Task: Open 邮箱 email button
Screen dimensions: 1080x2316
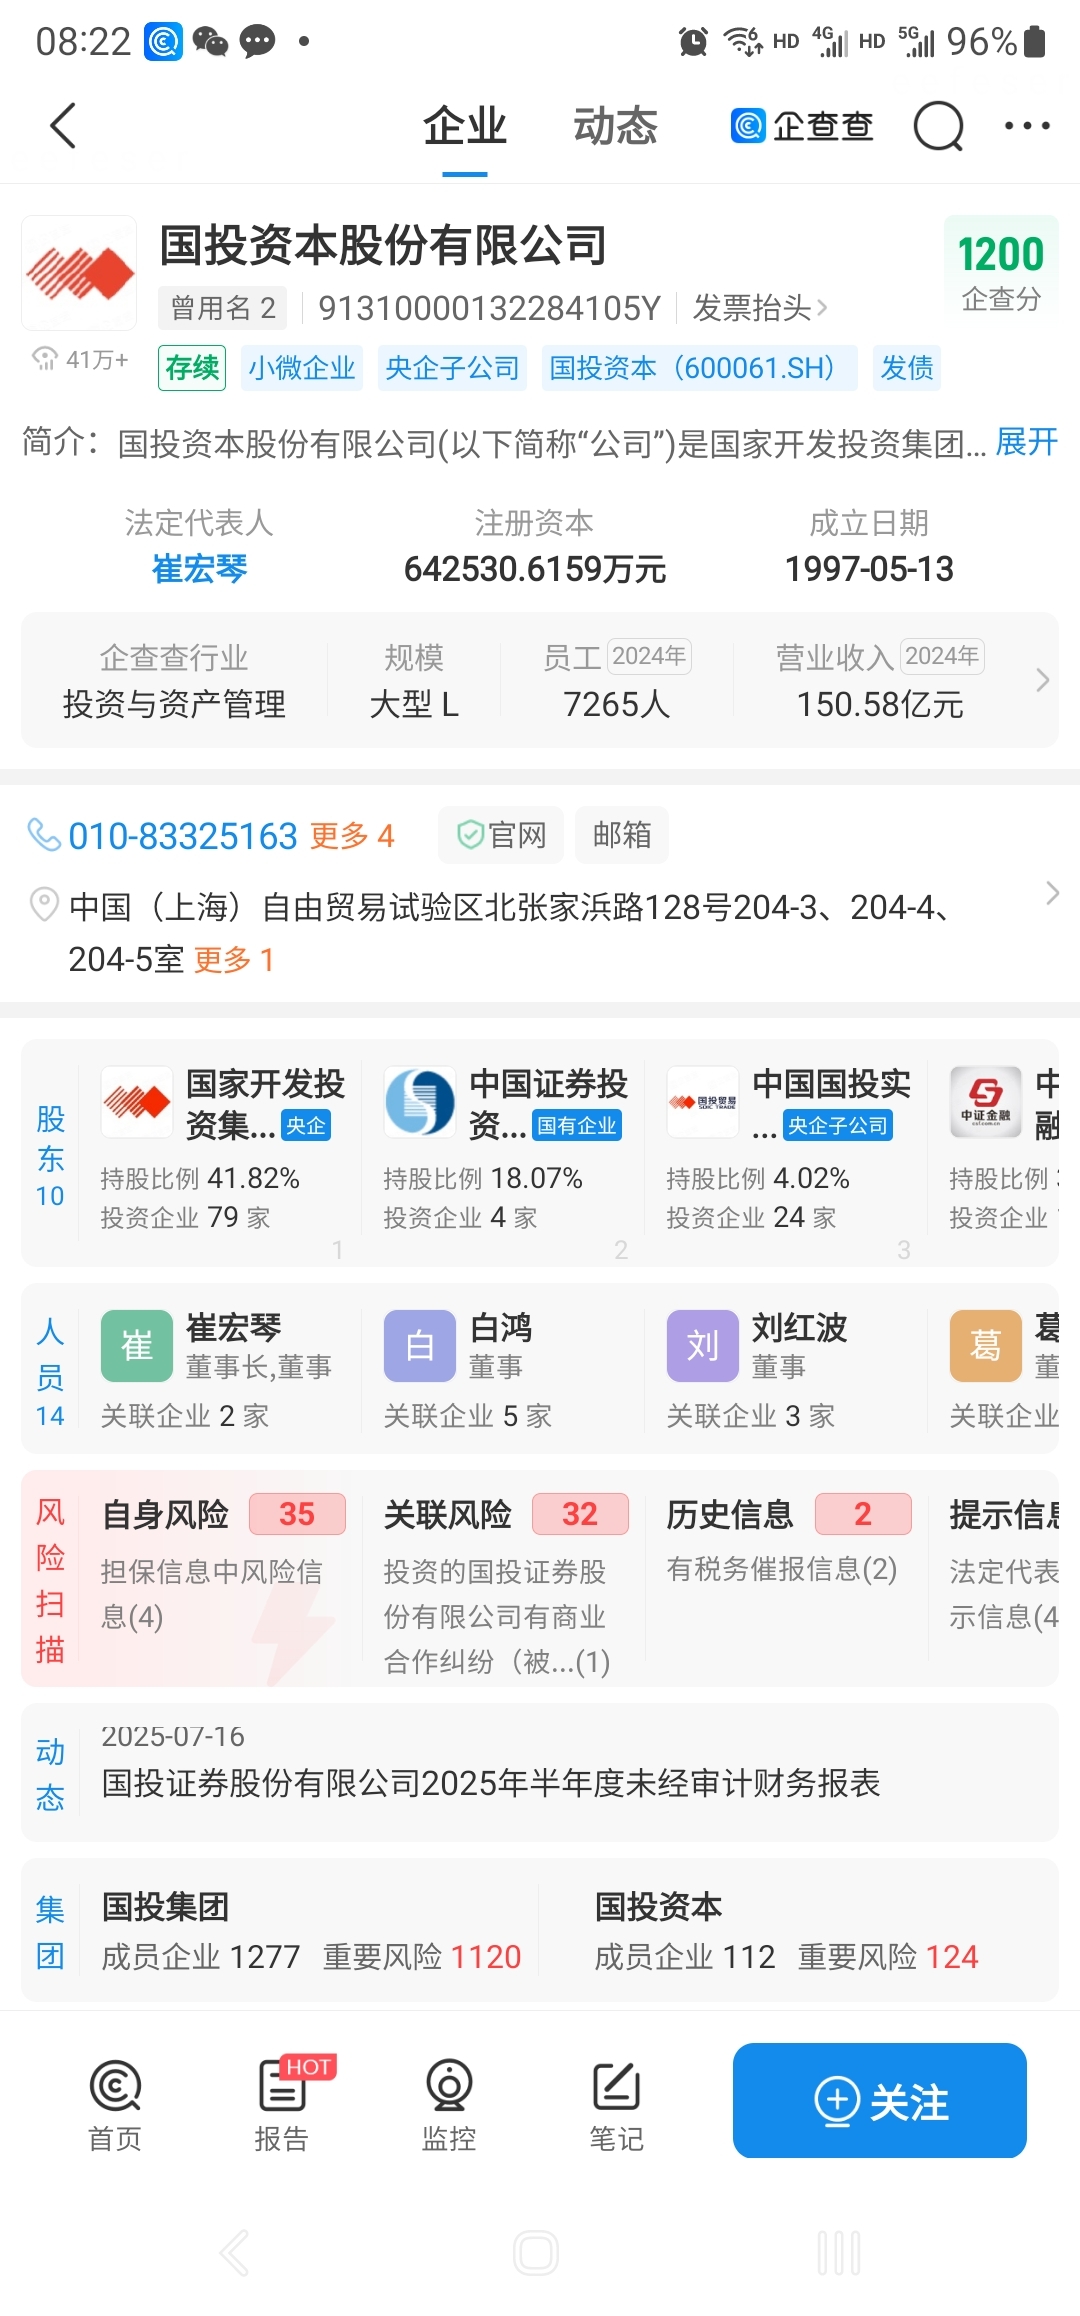Action: tap(622, 835)
